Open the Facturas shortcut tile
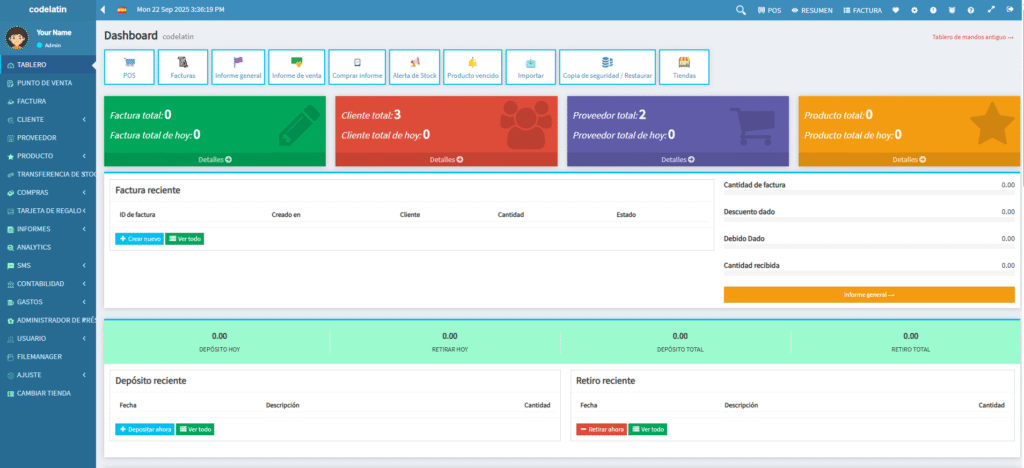The height and width of the screenshot is (468, 1024). point(183,67)
